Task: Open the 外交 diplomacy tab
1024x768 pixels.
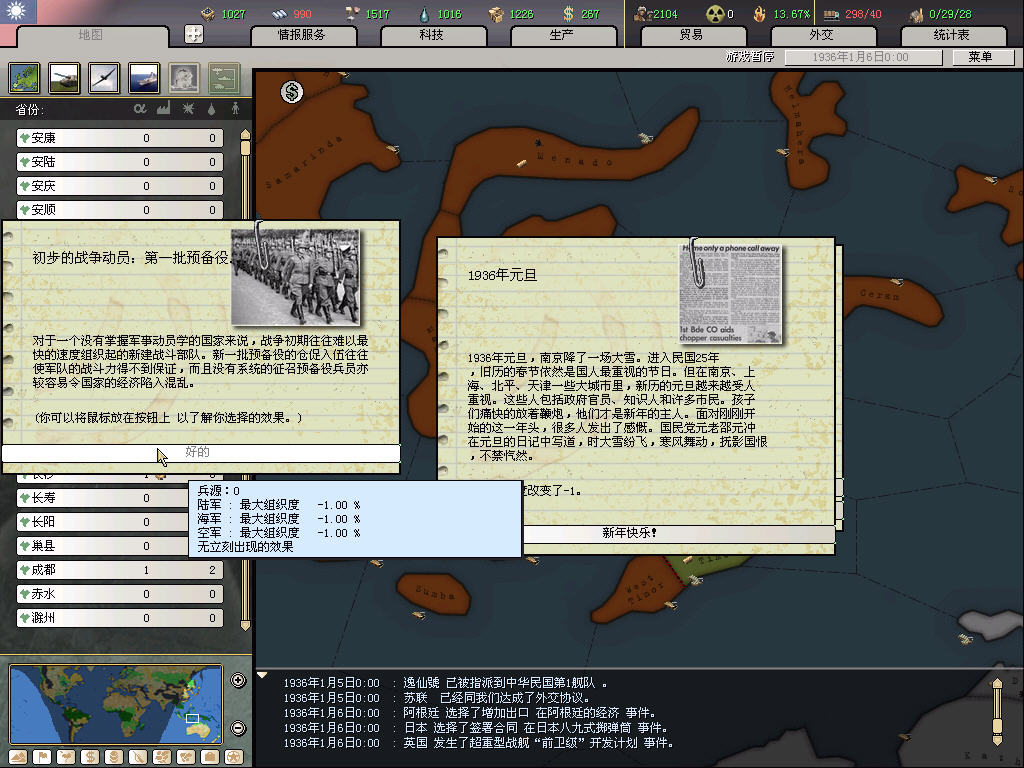Action: [822, 35]
